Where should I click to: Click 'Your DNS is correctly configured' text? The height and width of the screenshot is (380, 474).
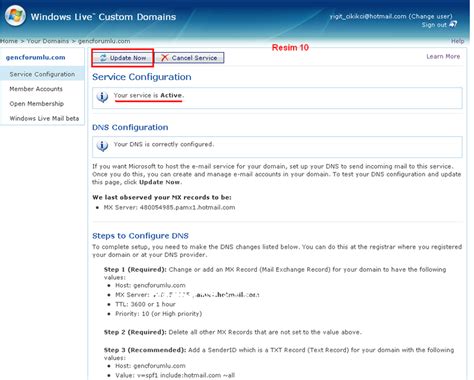point(164,144)
